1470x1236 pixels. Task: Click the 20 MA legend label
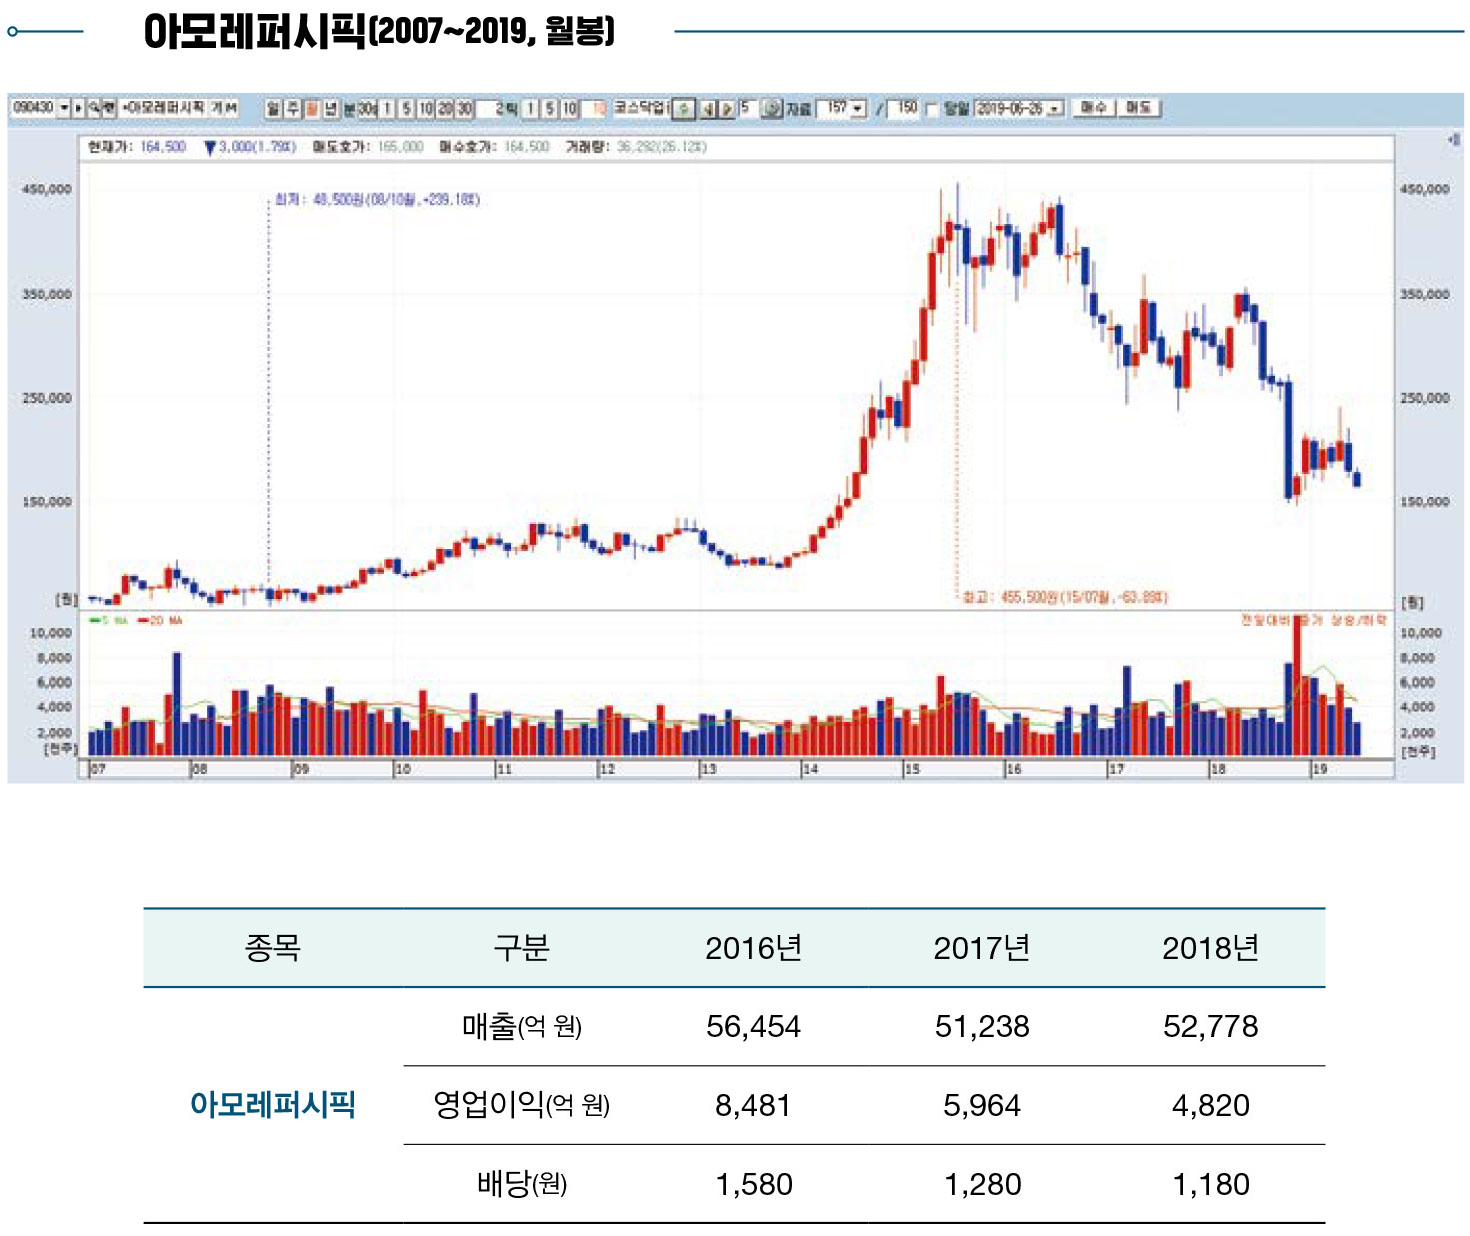(166, 621)
